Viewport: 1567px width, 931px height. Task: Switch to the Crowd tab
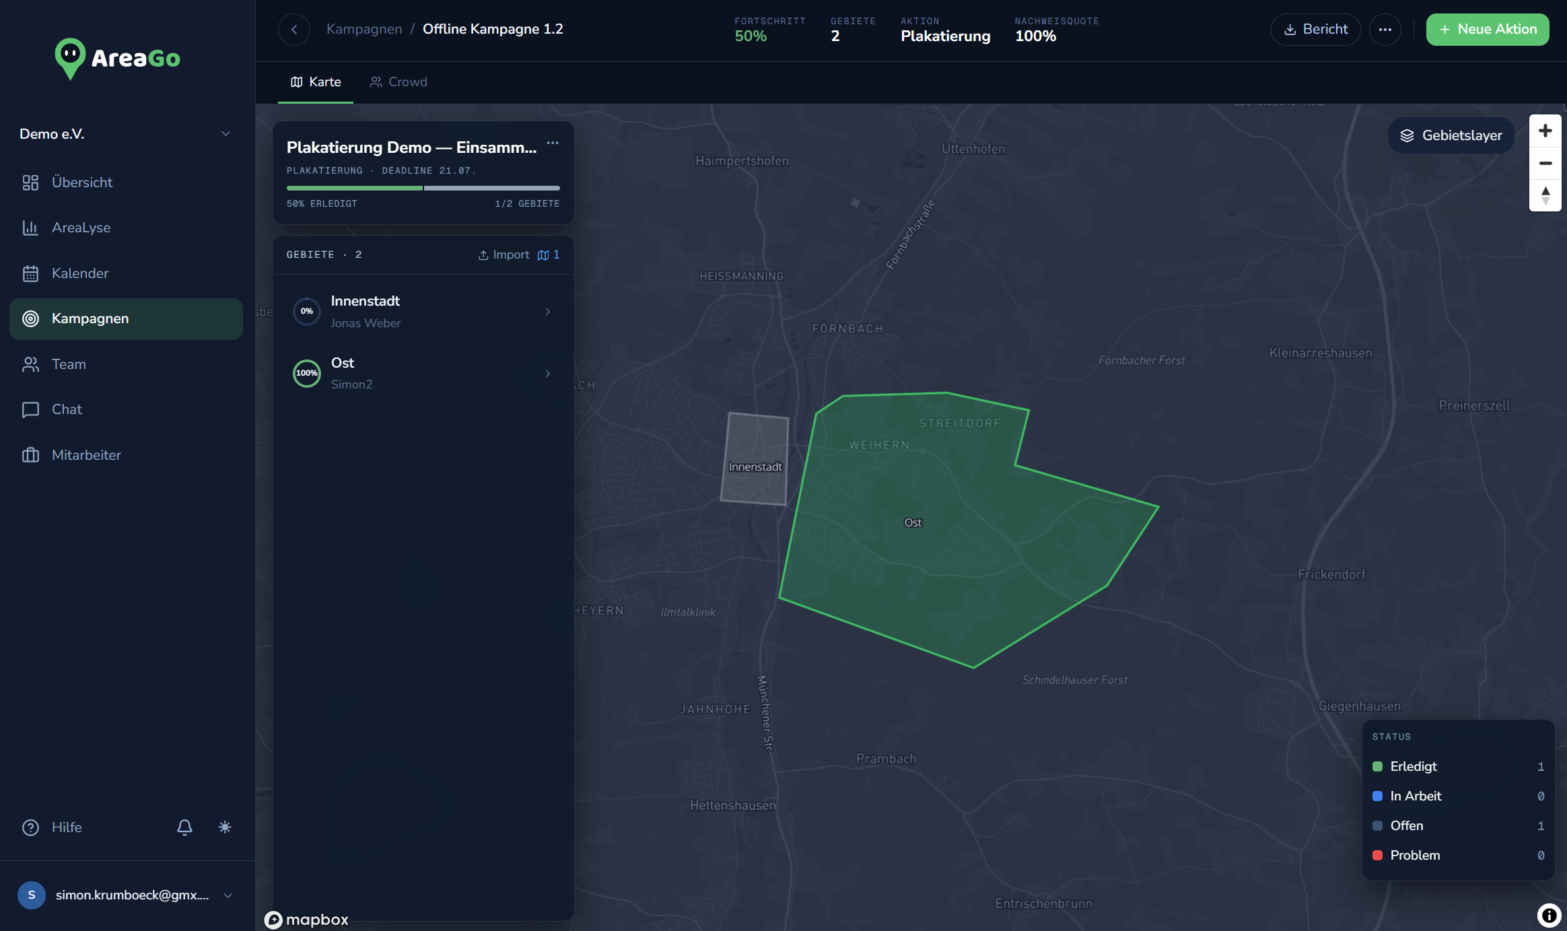pyautogui.click(x=398, y=82)
